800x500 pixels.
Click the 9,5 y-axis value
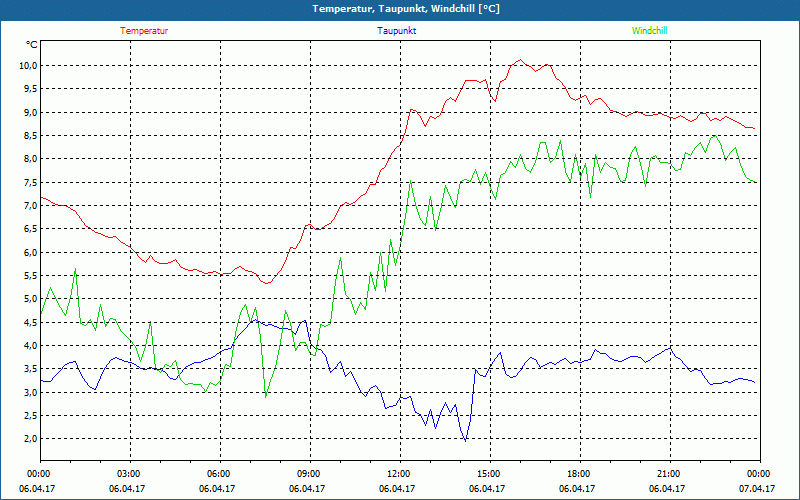click(30, 89)
